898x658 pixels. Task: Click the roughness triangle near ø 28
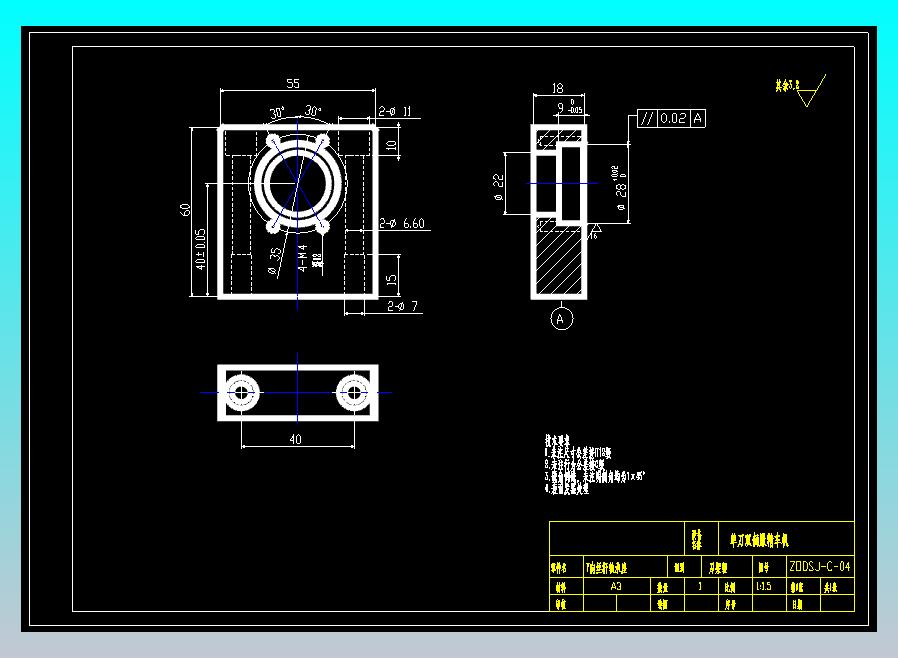595,231
